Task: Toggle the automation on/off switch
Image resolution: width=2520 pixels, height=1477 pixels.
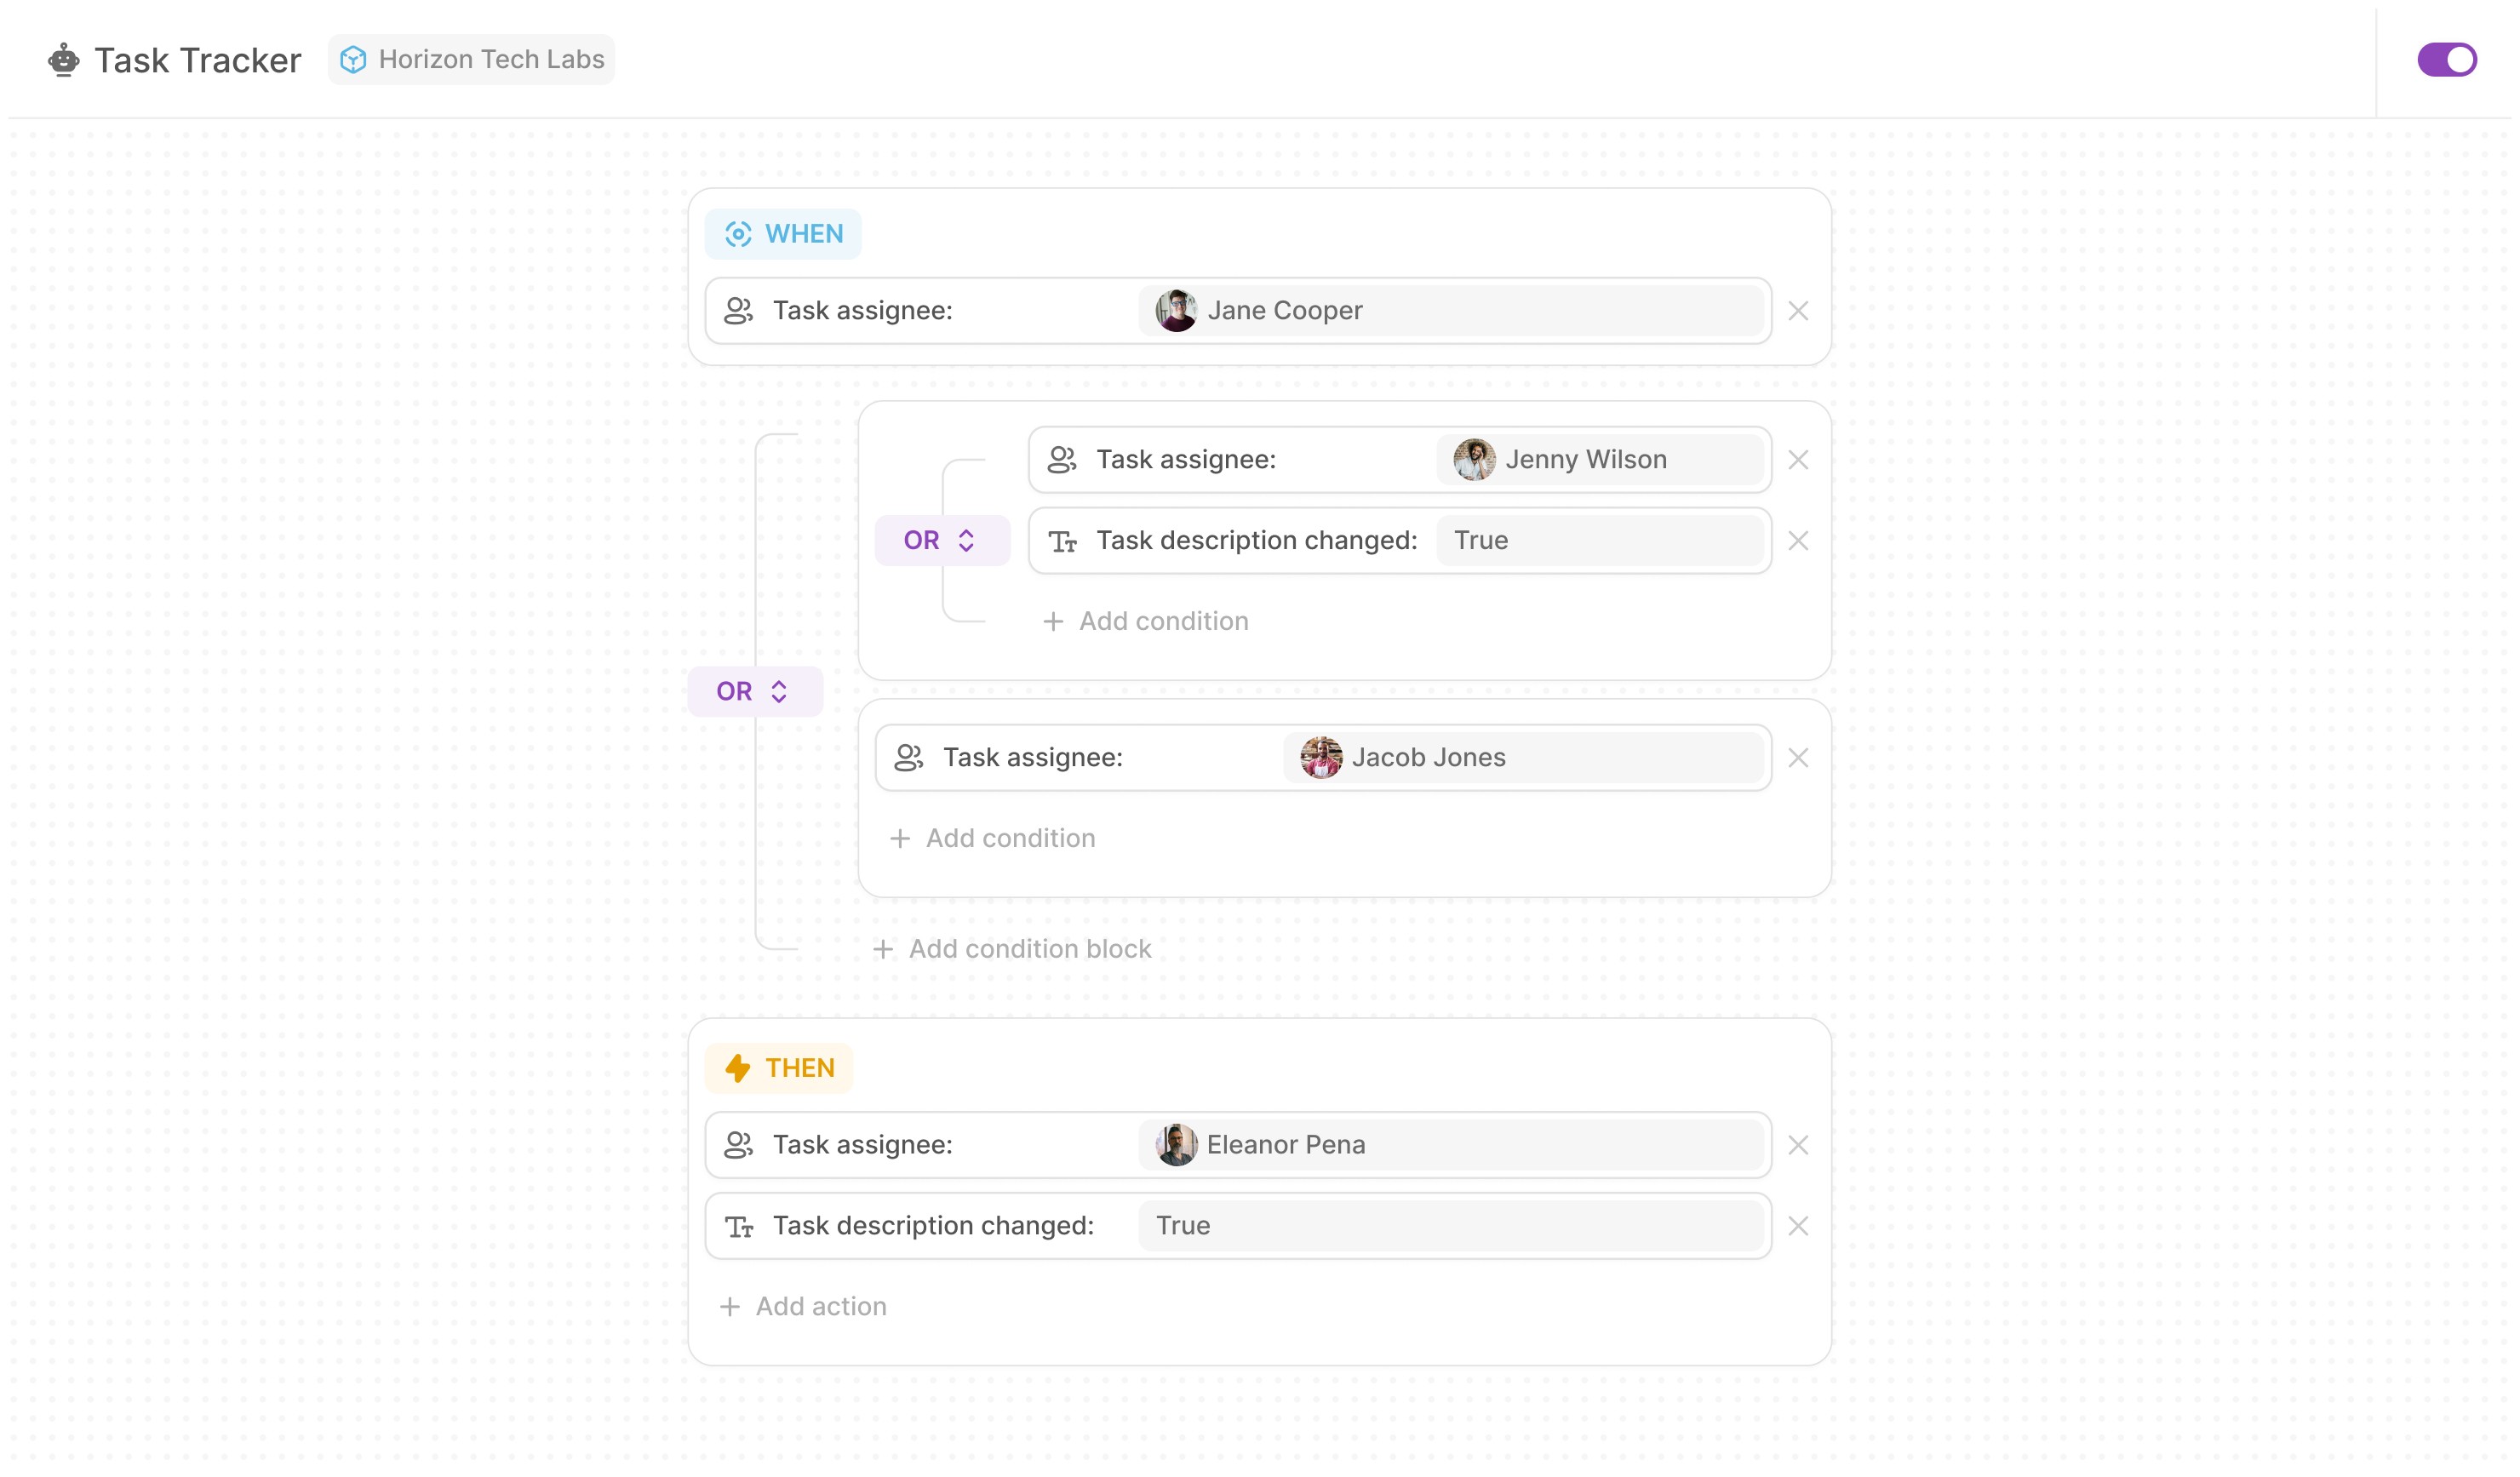Action: point(2445,60)
